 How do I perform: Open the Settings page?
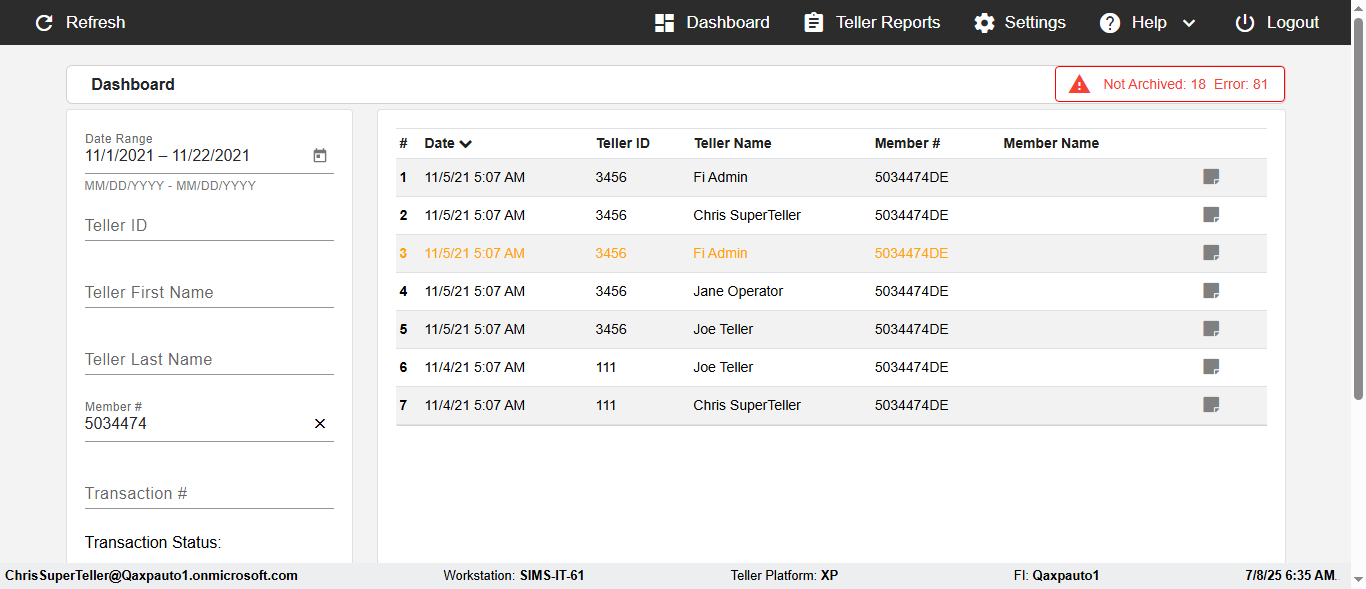1020,23
